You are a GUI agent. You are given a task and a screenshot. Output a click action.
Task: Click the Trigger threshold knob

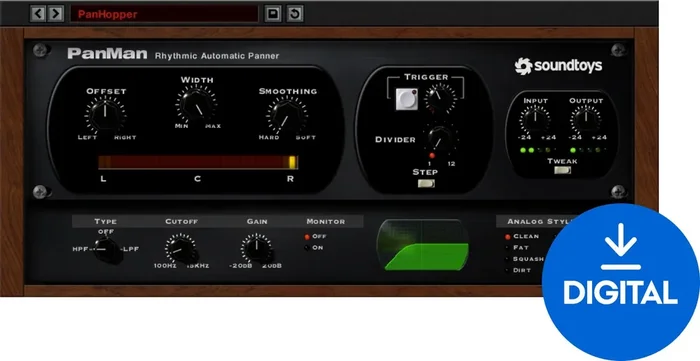click(x=440, y=98)
